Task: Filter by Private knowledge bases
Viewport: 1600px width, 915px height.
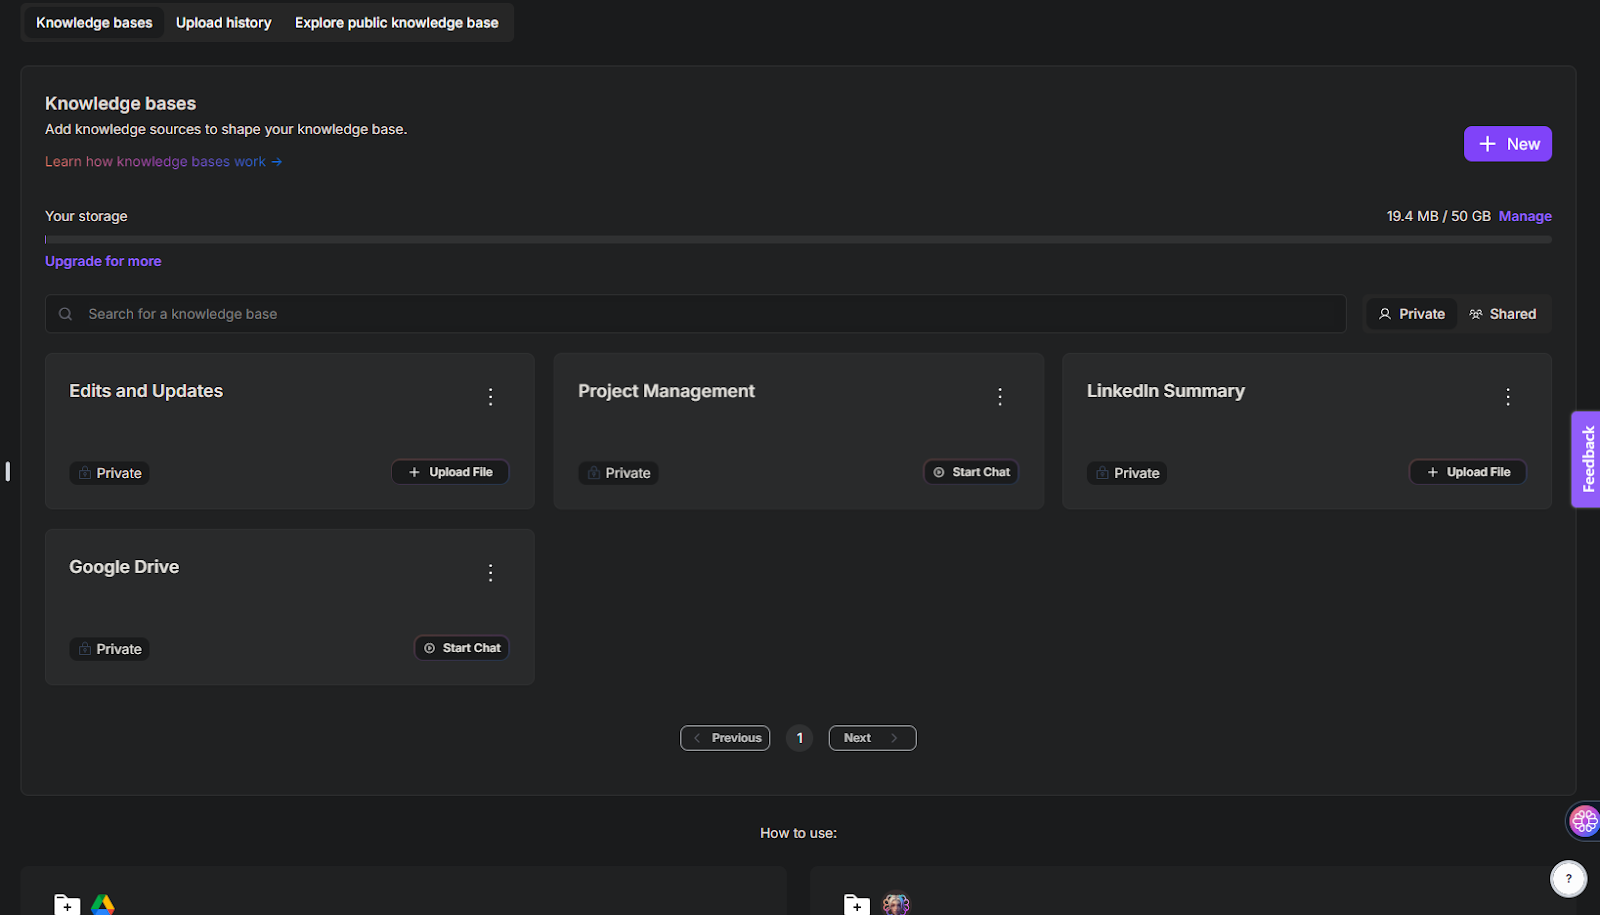Action: [1411, 314]
